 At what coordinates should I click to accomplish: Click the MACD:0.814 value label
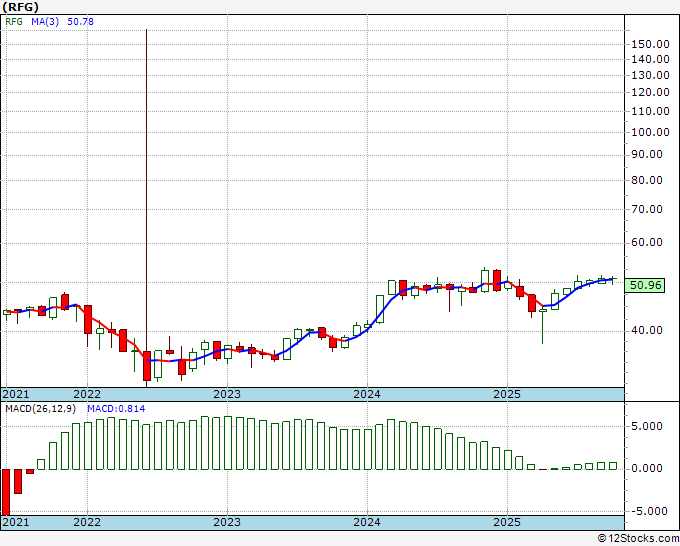point(116,409)
